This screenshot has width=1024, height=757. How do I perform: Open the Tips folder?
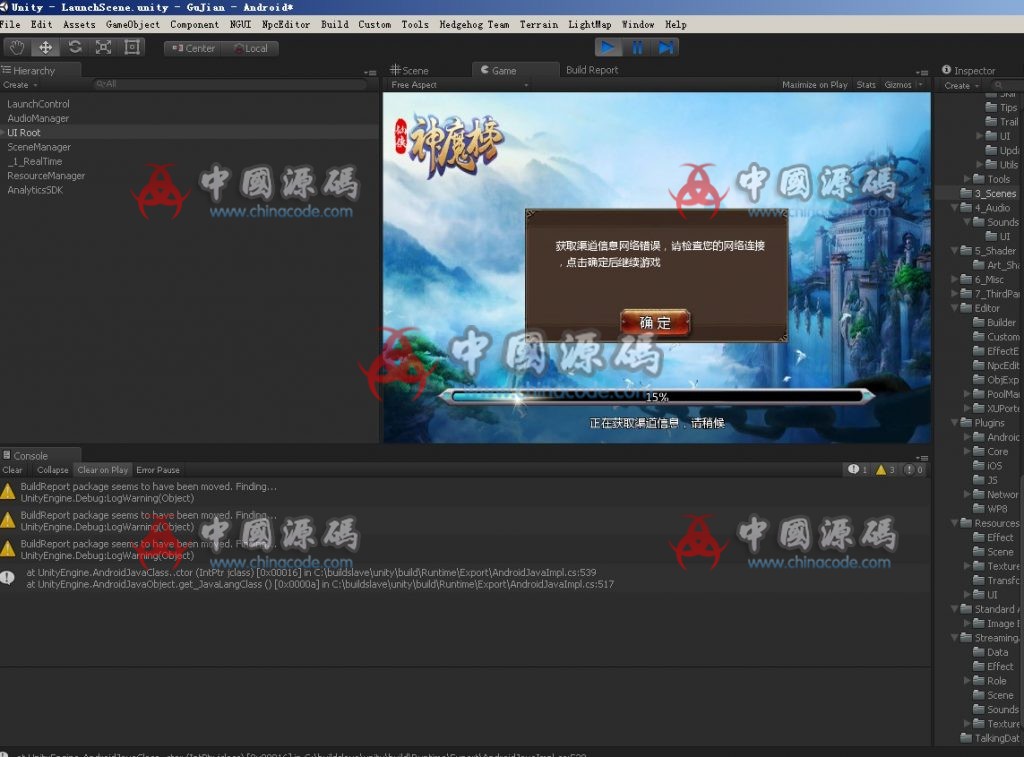tap(1000, 108)
